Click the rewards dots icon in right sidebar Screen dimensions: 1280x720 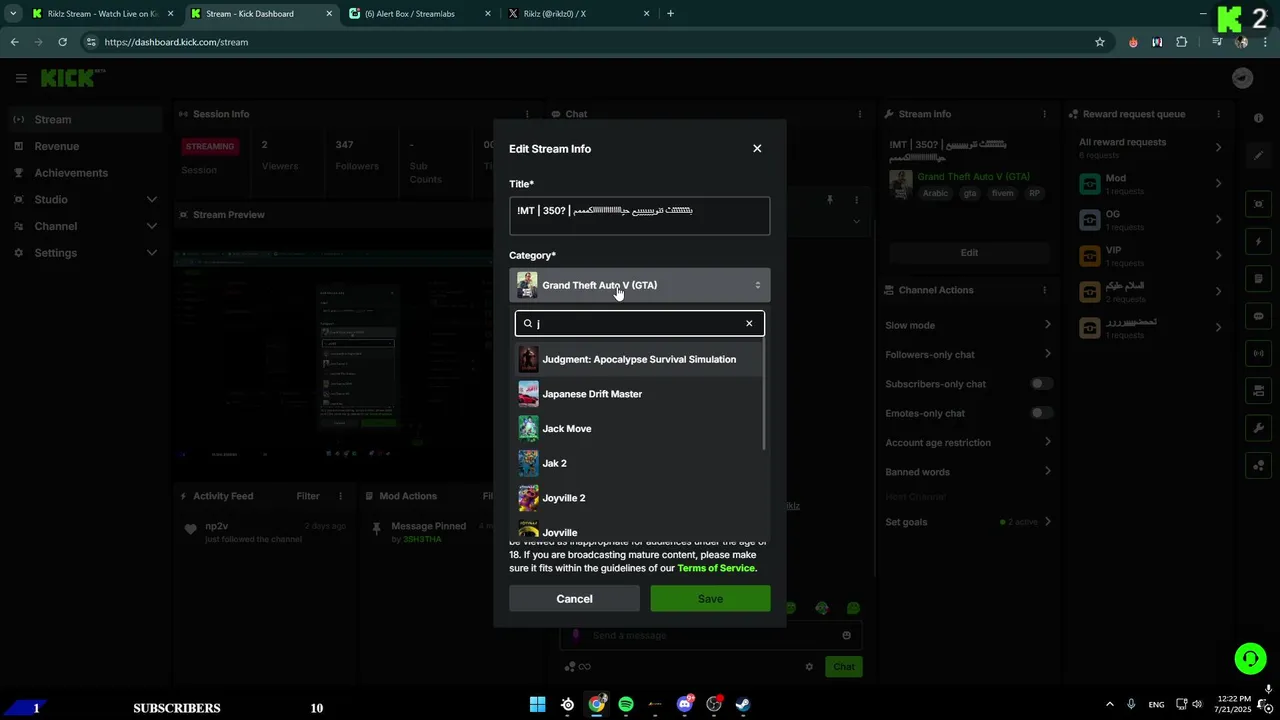point(1258,465)
